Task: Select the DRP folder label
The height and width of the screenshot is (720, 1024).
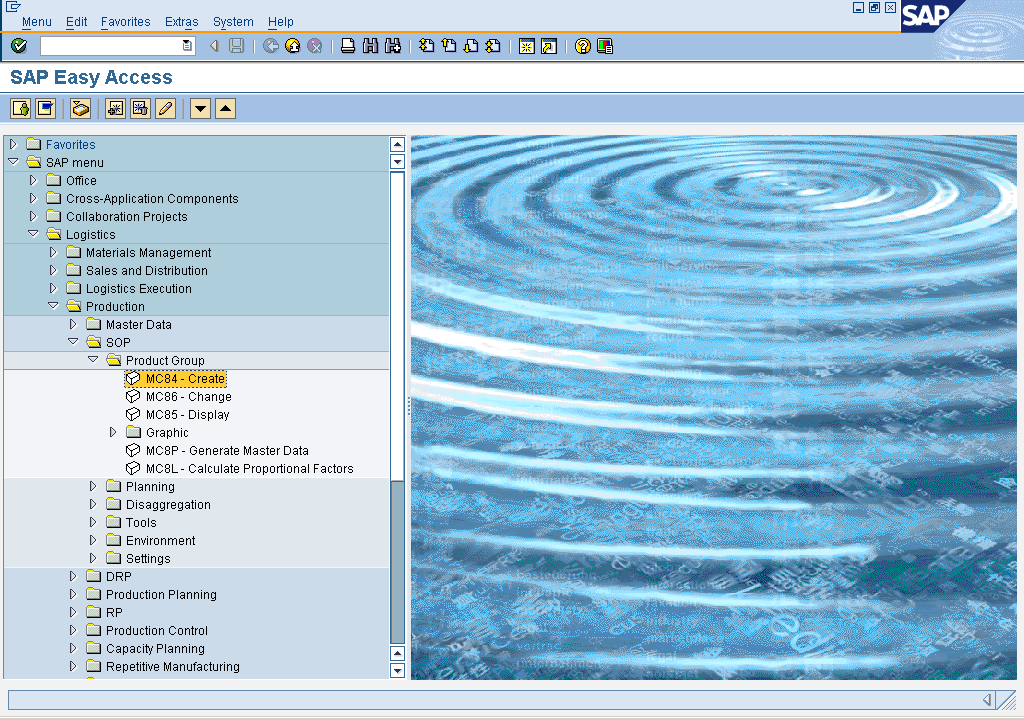Action: (x=119, y=576)
